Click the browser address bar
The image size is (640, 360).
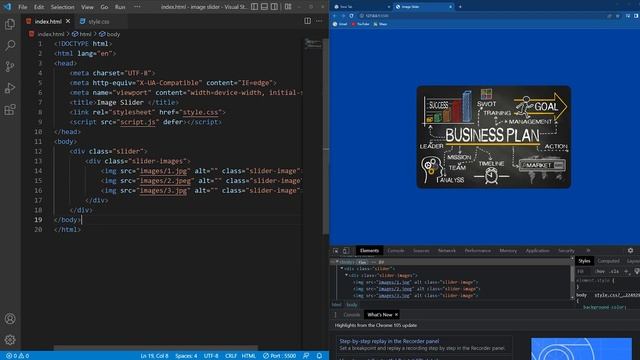(x=482, y=16)
